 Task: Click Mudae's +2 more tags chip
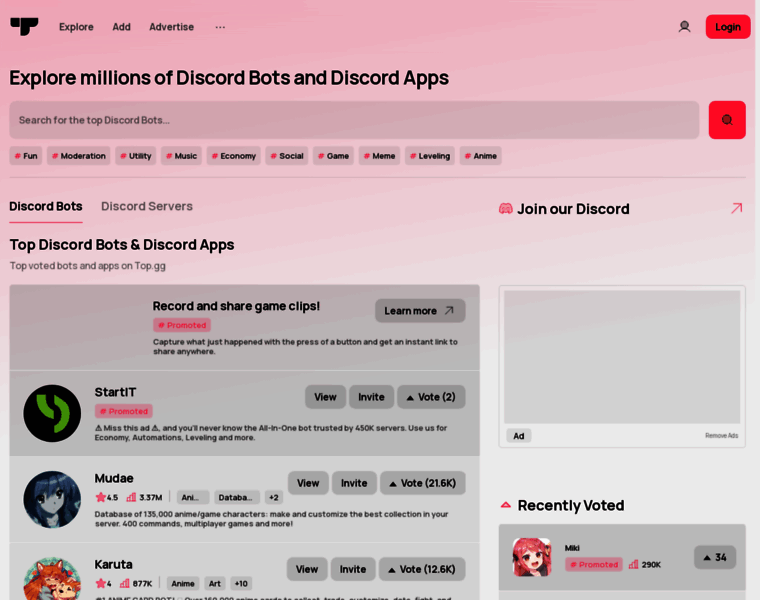click(274, 497)
